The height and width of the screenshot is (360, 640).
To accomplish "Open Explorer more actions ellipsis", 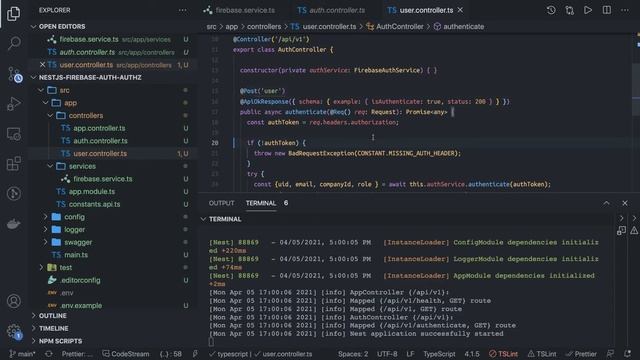I will click(182, 10).
